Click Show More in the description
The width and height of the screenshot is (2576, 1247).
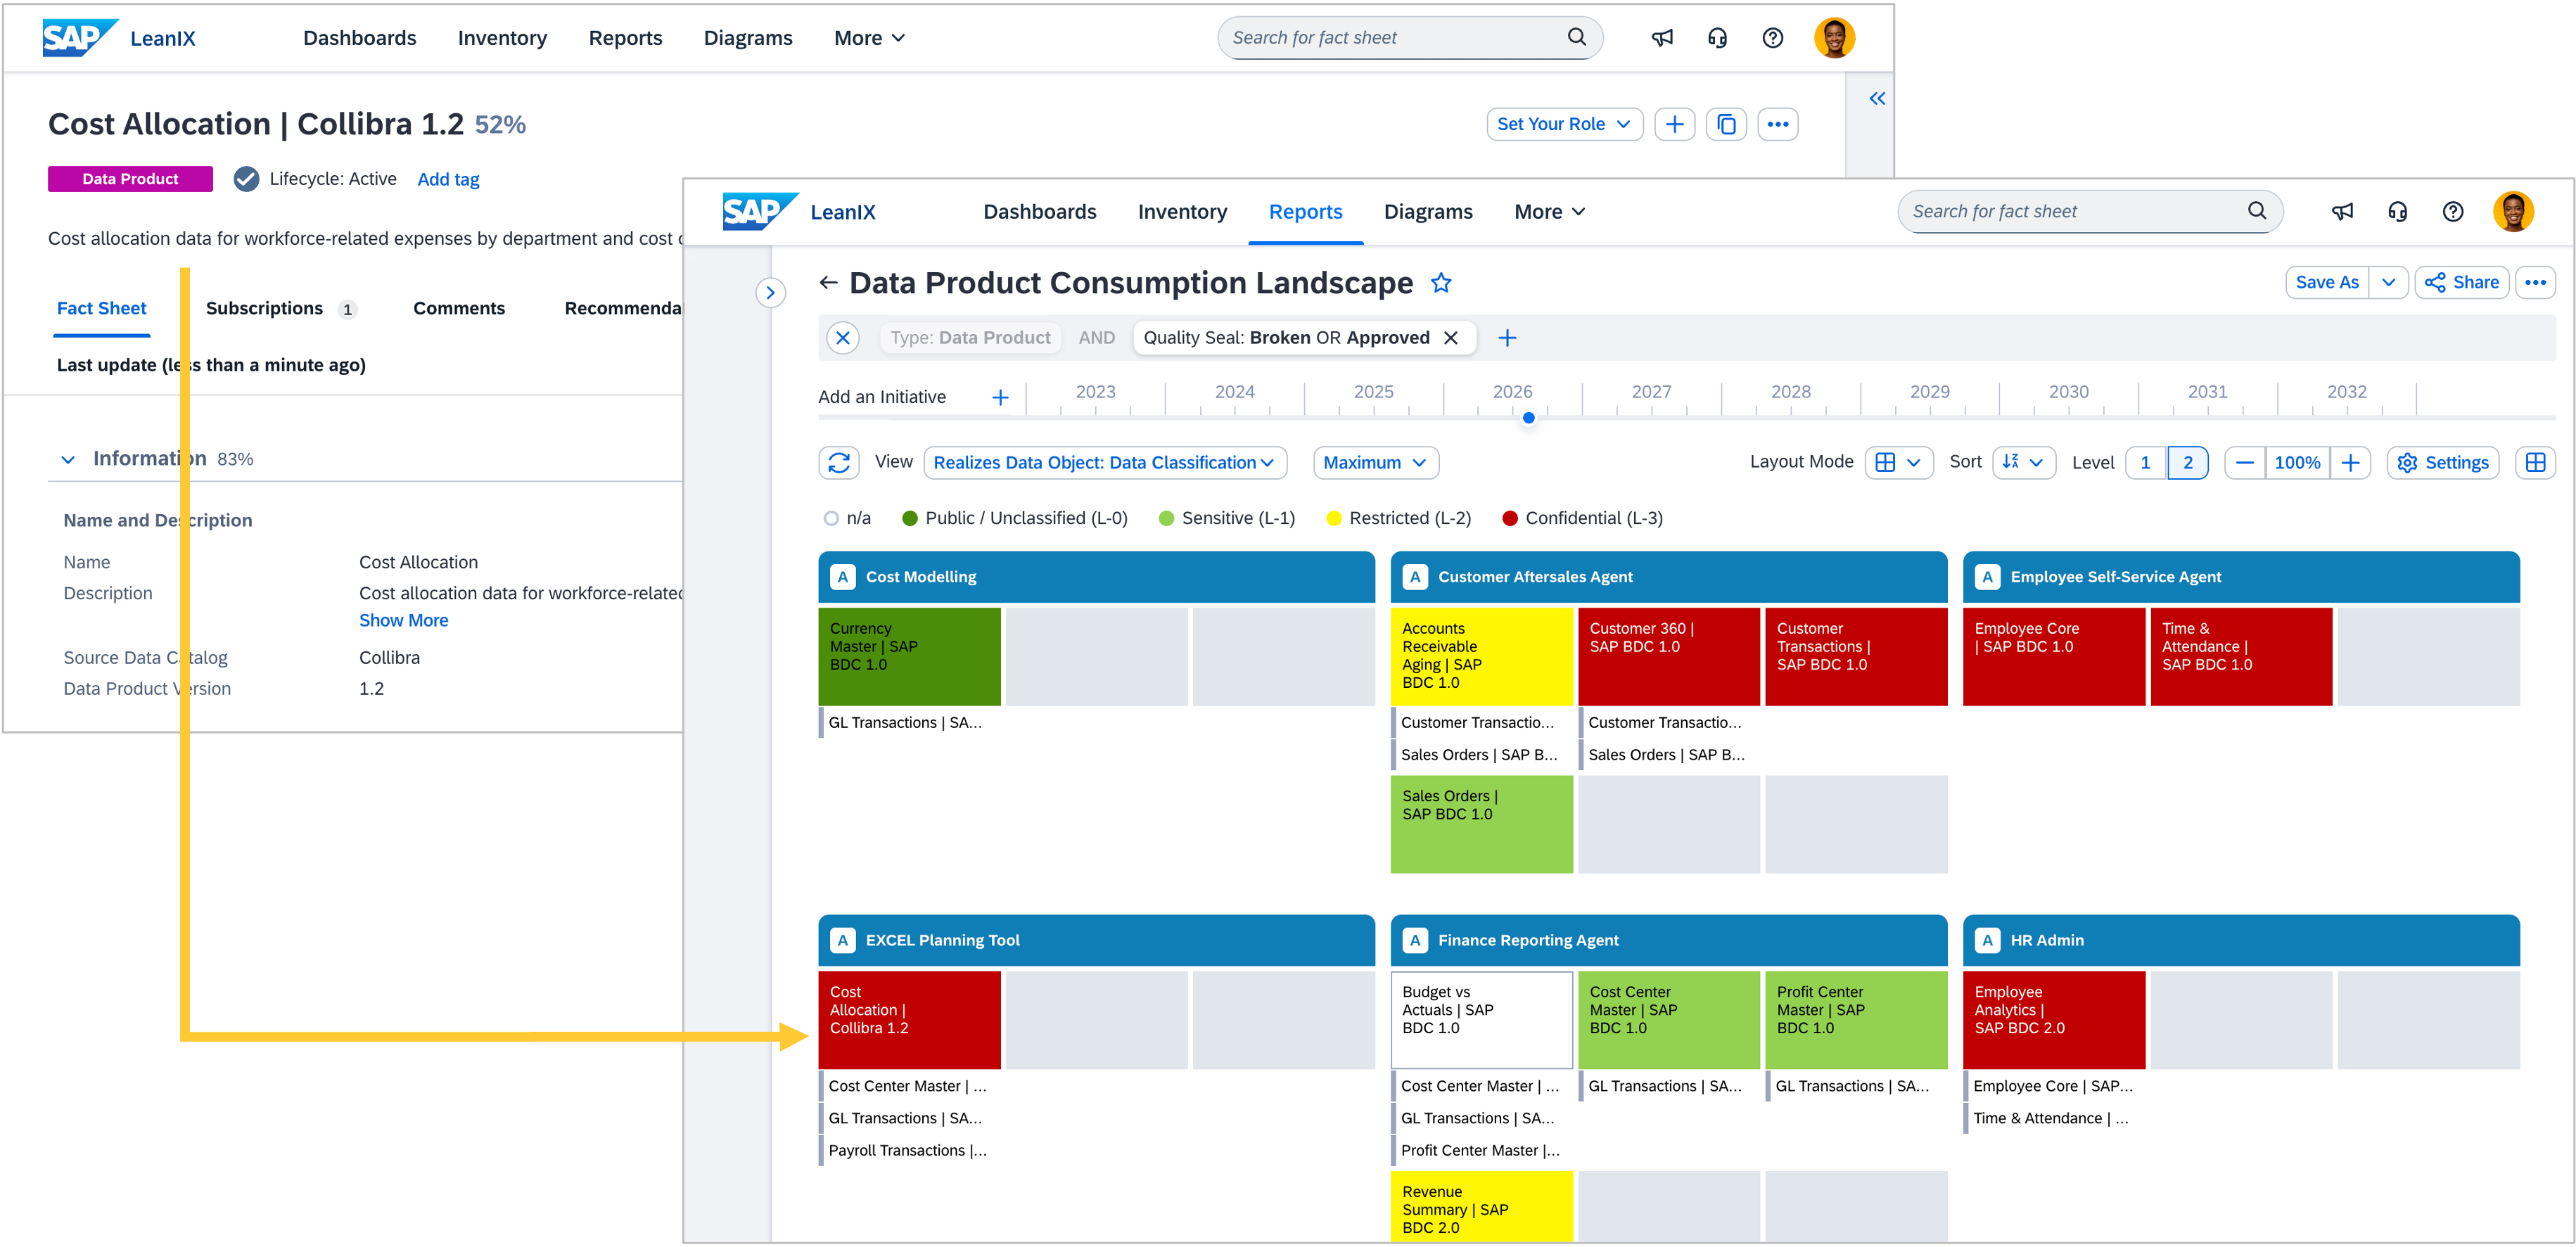[x=403, y=620]
